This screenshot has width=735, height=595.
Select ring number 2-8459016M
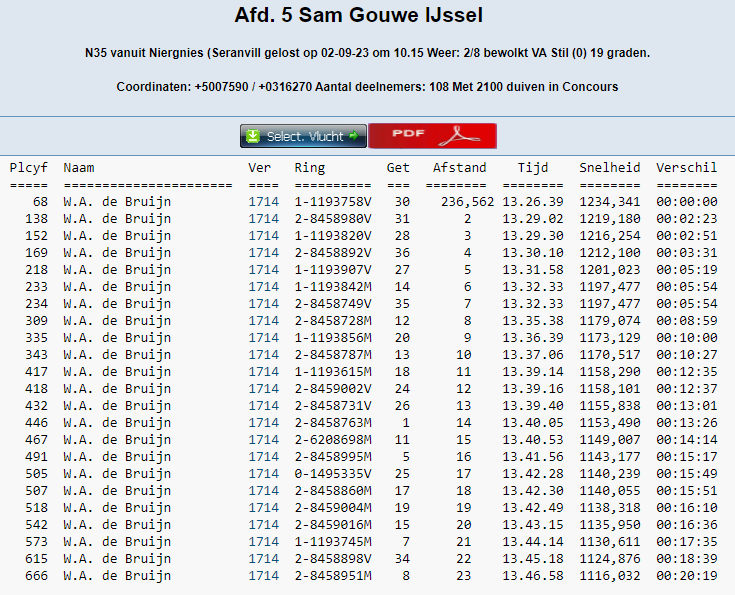(333, 525)
